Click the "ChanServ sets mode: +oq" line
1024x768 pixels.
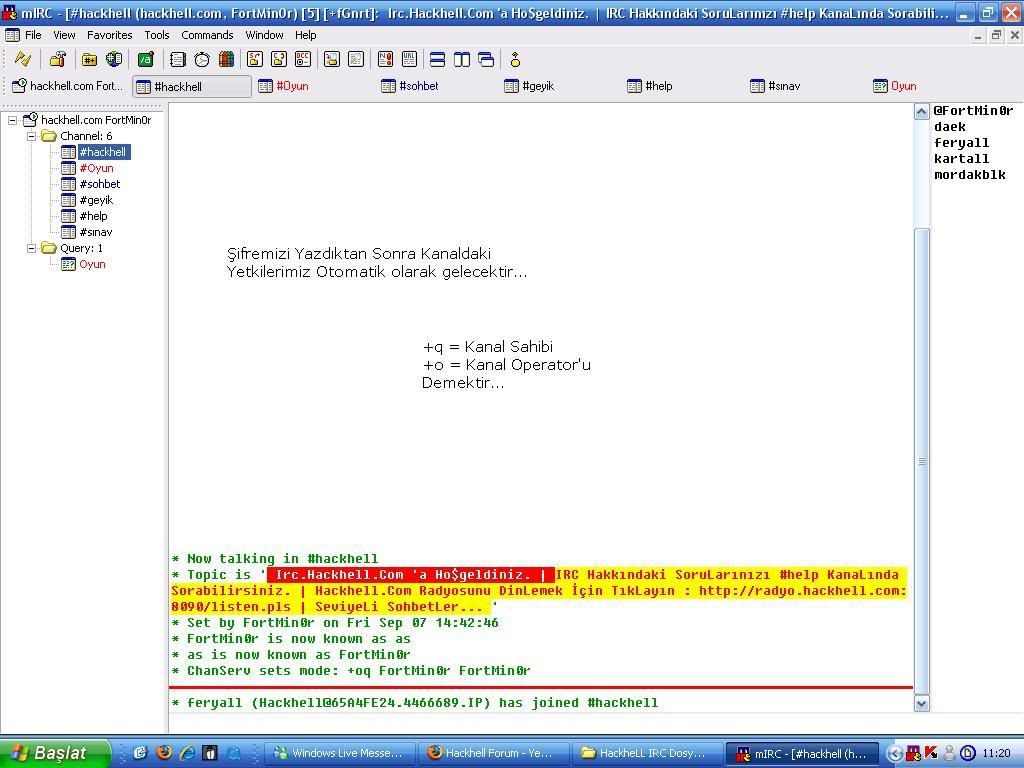point(351,671)
